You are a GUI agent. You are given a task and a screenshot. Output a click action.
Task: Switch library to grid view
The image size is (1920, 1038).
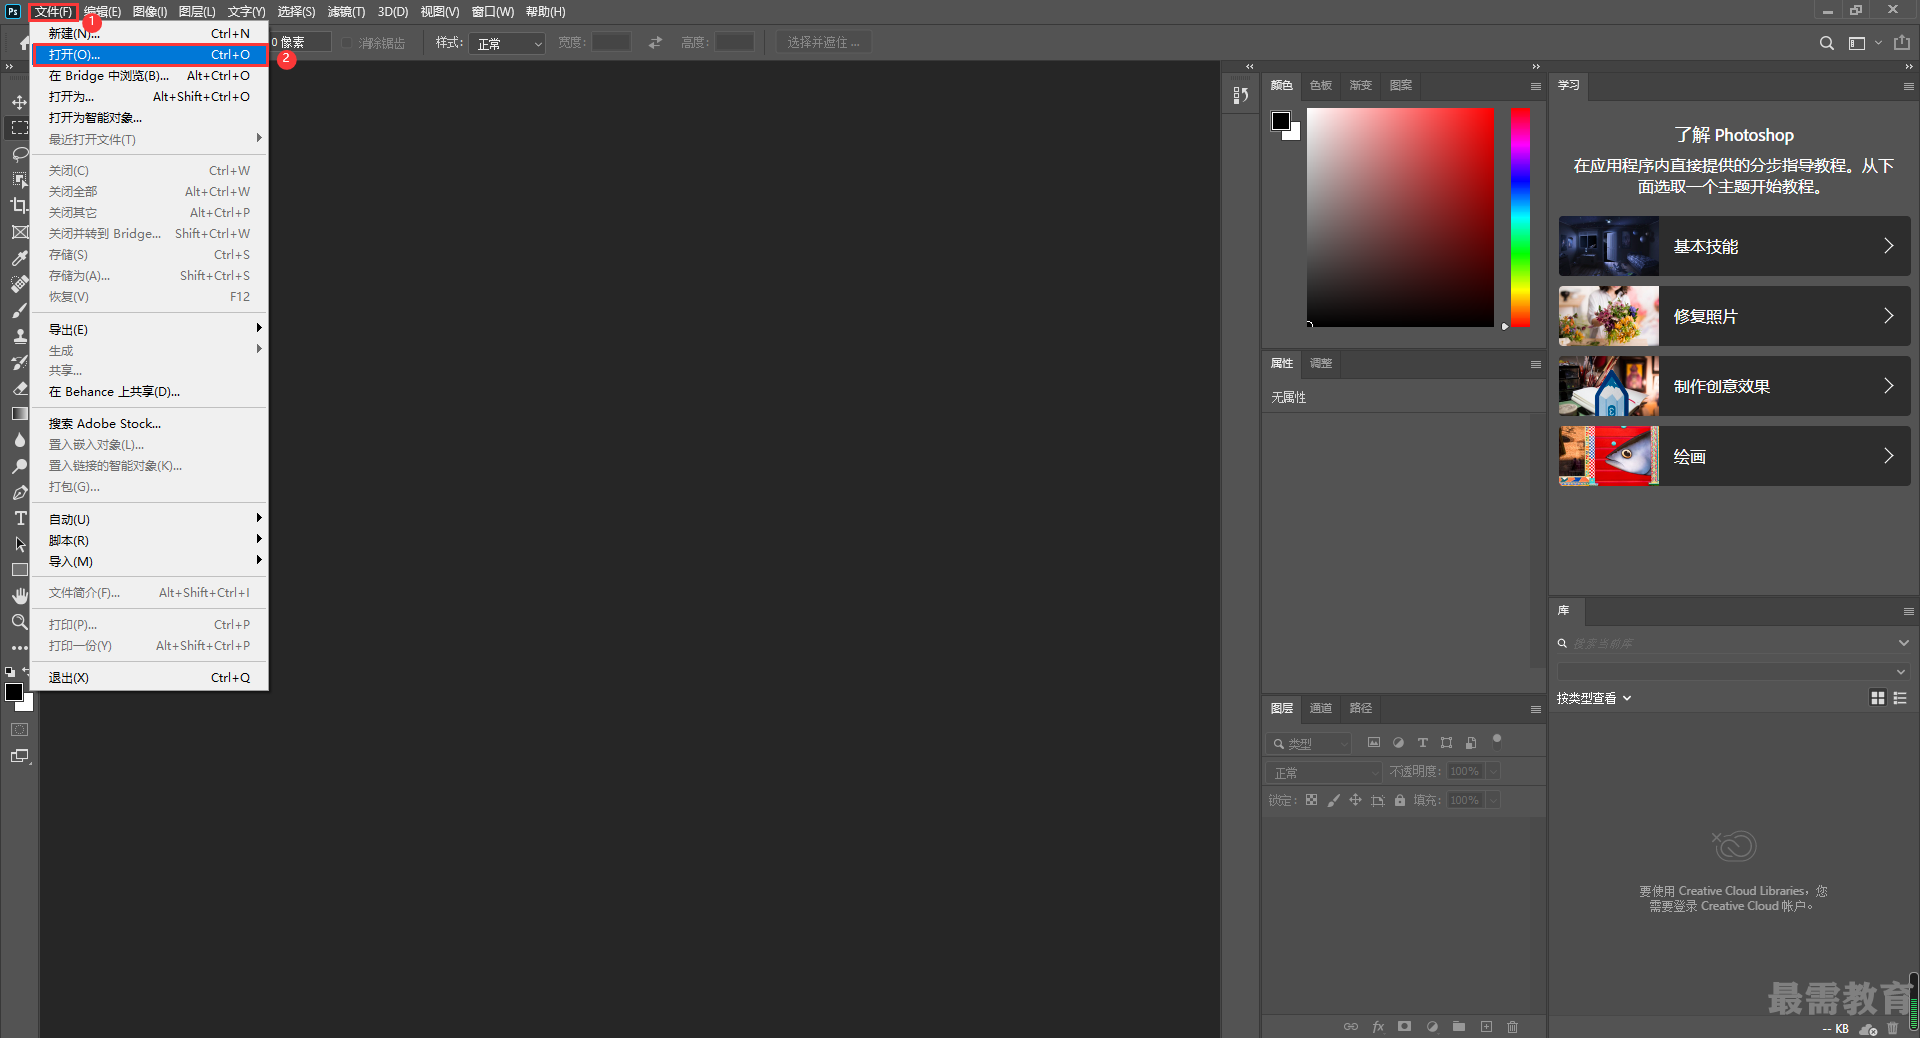(1877, 698)
